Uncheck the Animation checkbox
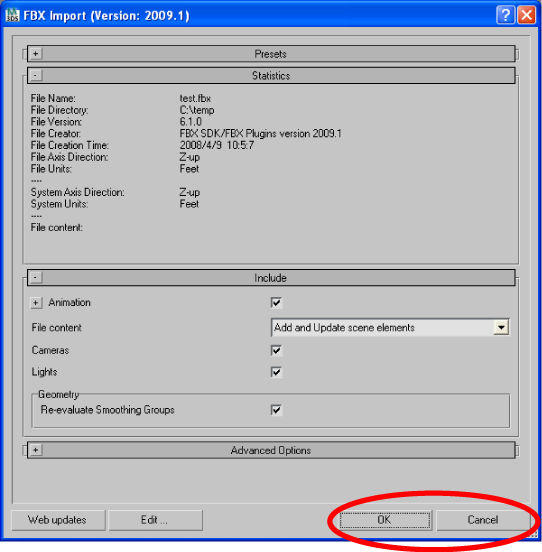 click(x=276, y=302)
